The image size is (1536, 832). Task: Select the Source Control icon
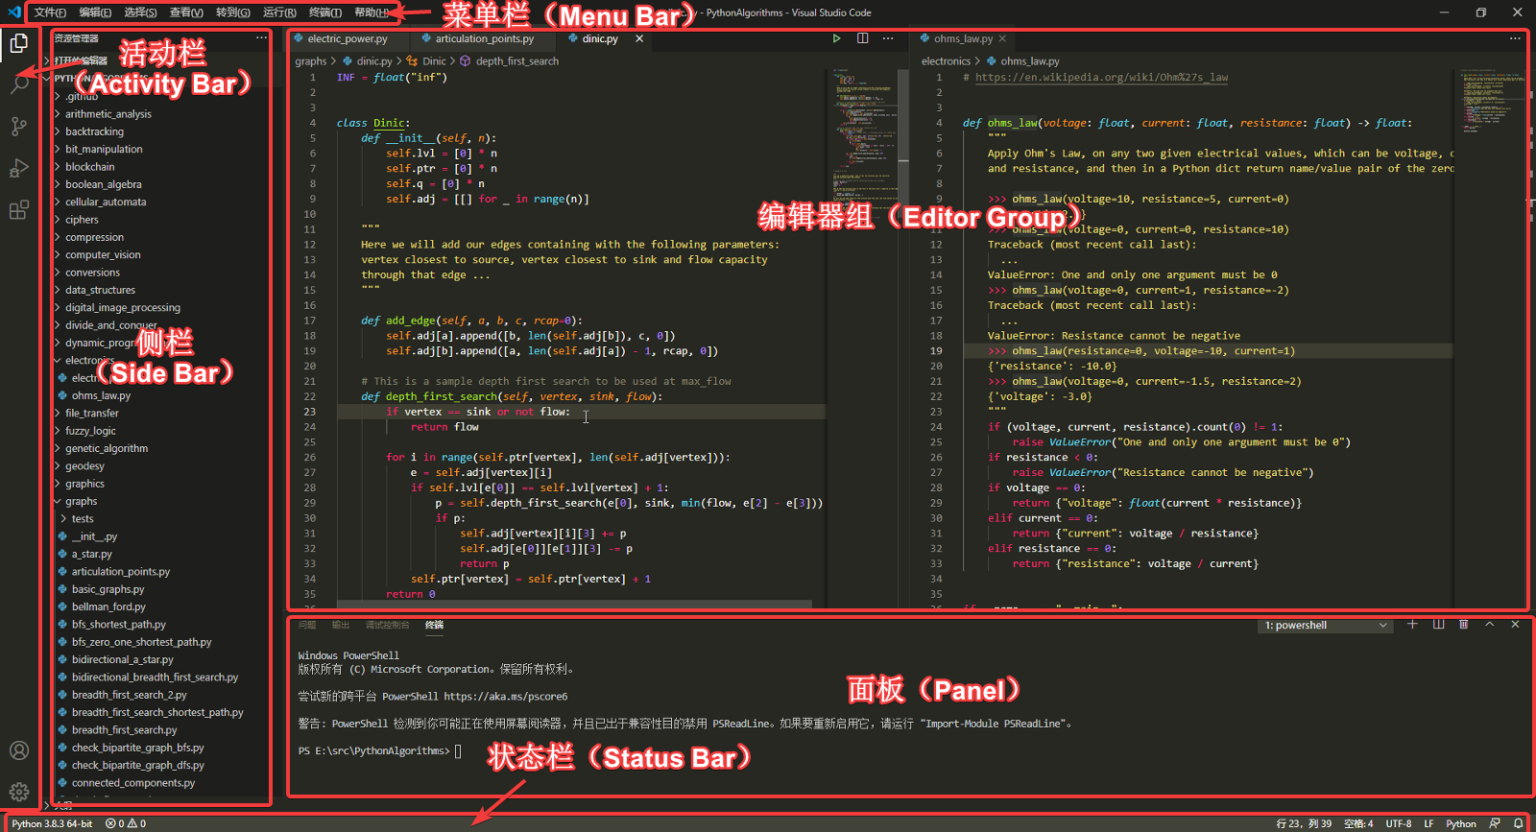point(20,126)
